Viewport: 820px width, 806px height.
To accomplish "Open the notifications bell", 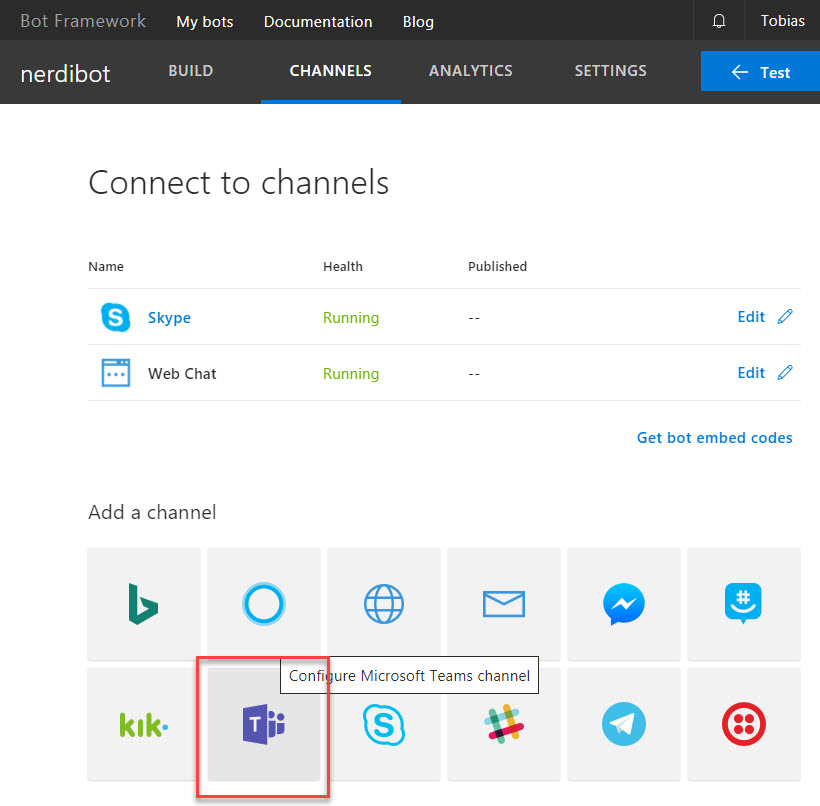I will pos(719,20).
